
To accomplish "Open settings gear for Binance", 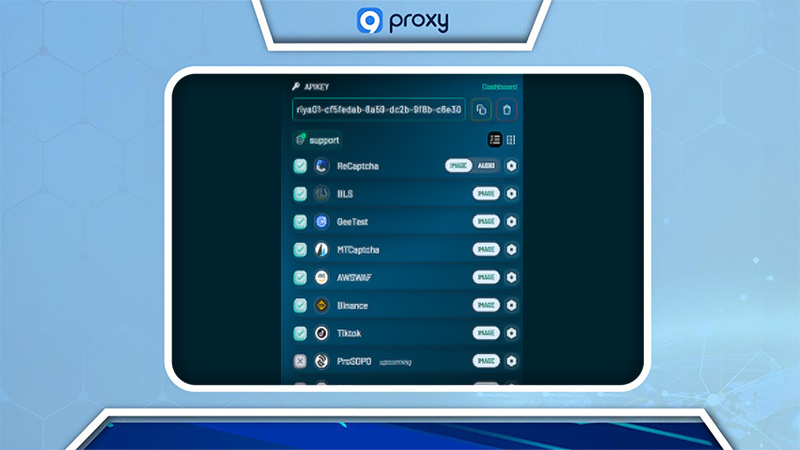I will tap(511, 305).
